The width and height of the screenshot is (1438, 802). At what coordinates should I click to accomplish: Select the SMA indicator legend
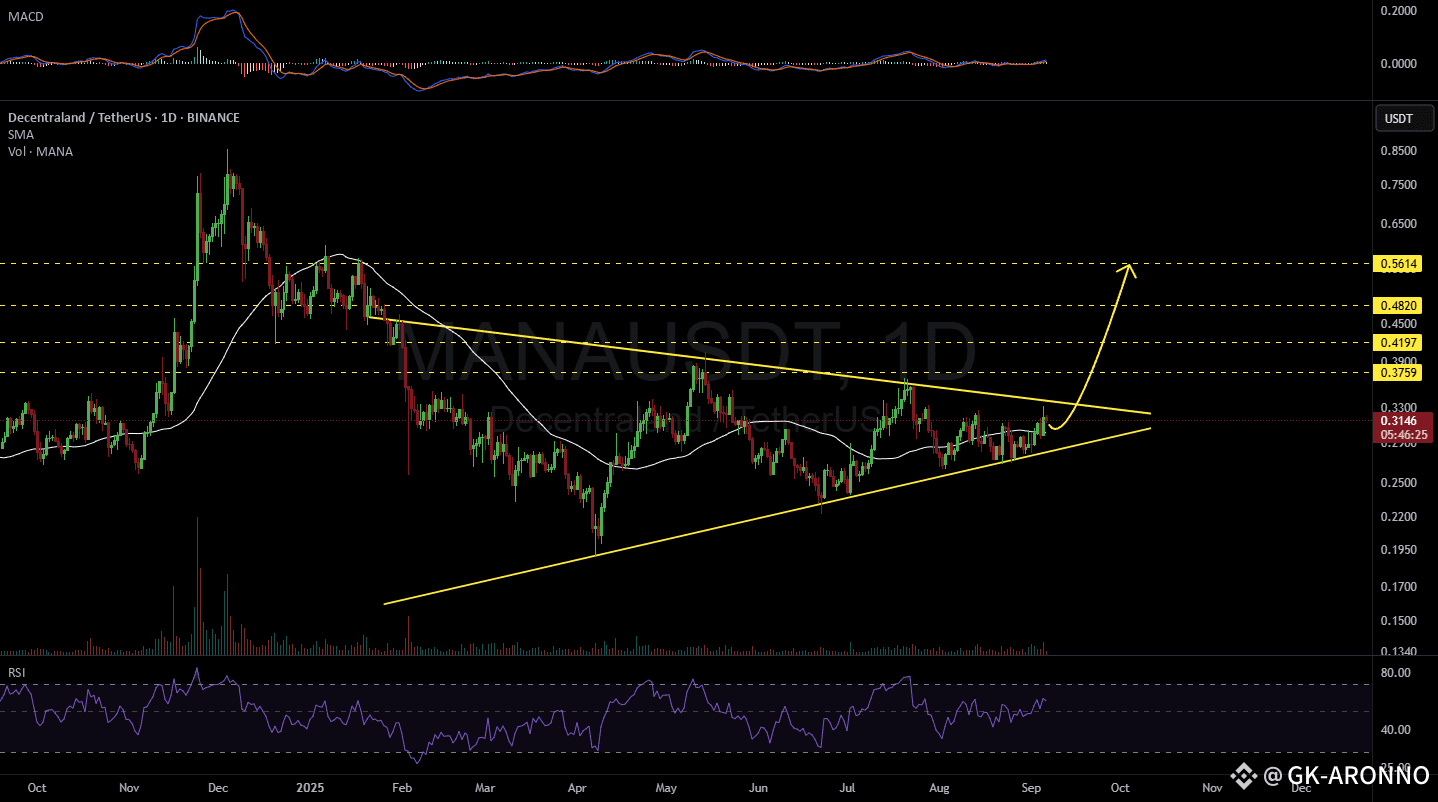coord(19,134)
